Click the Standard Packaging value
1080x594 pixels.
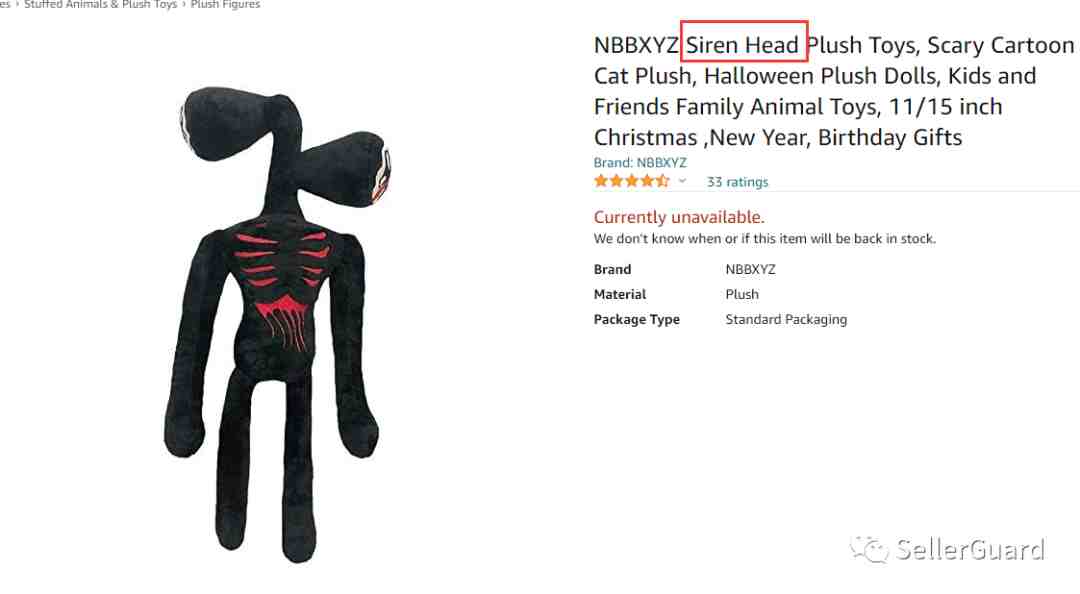pos(786,320)
